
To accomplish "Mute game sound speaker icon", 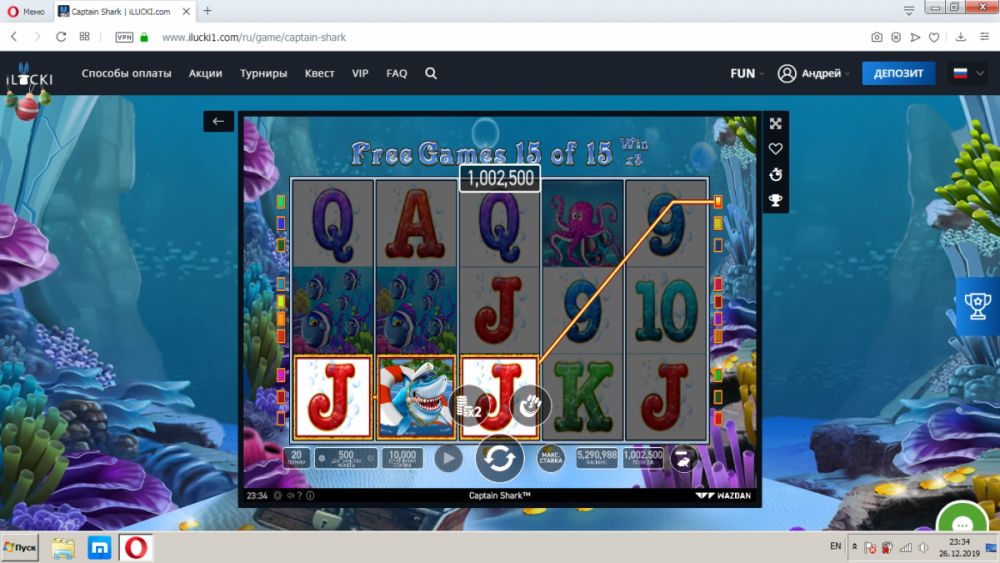I will [x=290, y=495].
